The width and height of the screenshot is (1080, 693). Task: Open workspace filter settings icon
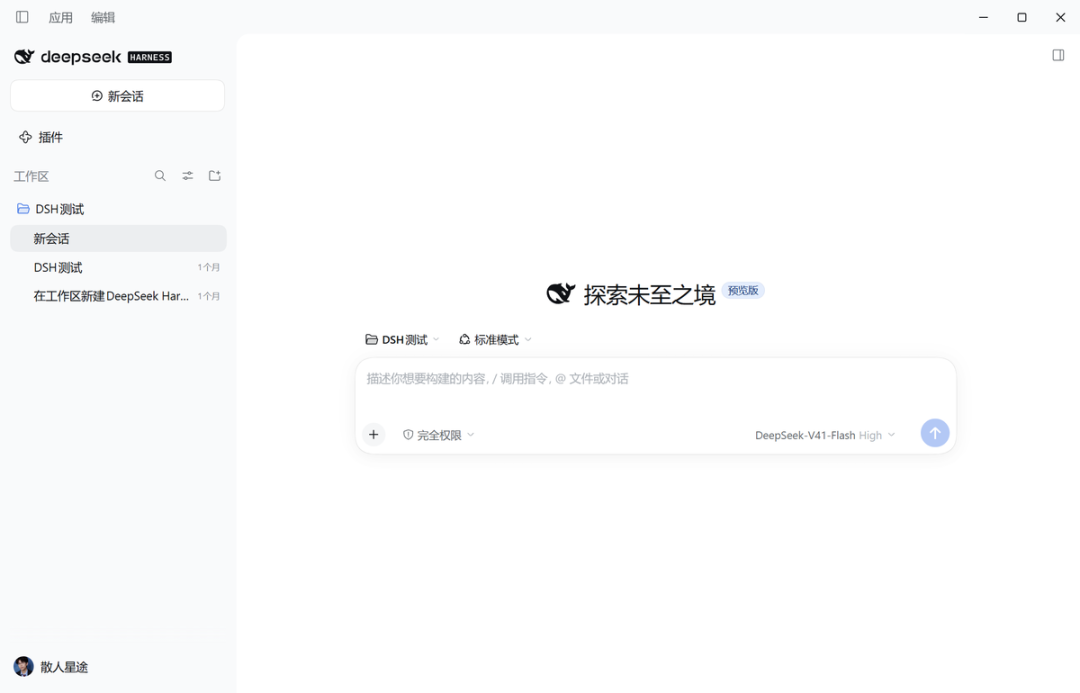(x=187, y=176)
